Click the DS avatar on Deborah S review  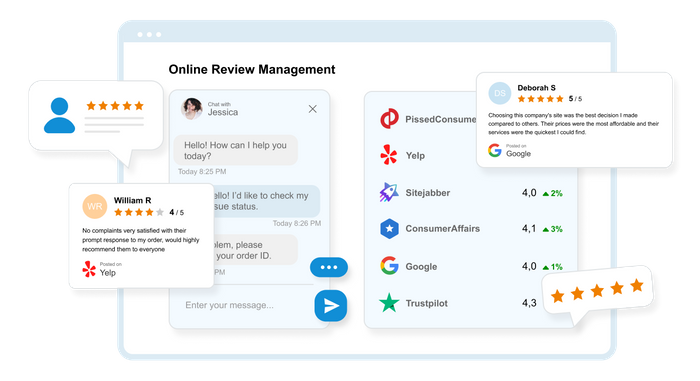pyautogui.click(x=500, y=93)
